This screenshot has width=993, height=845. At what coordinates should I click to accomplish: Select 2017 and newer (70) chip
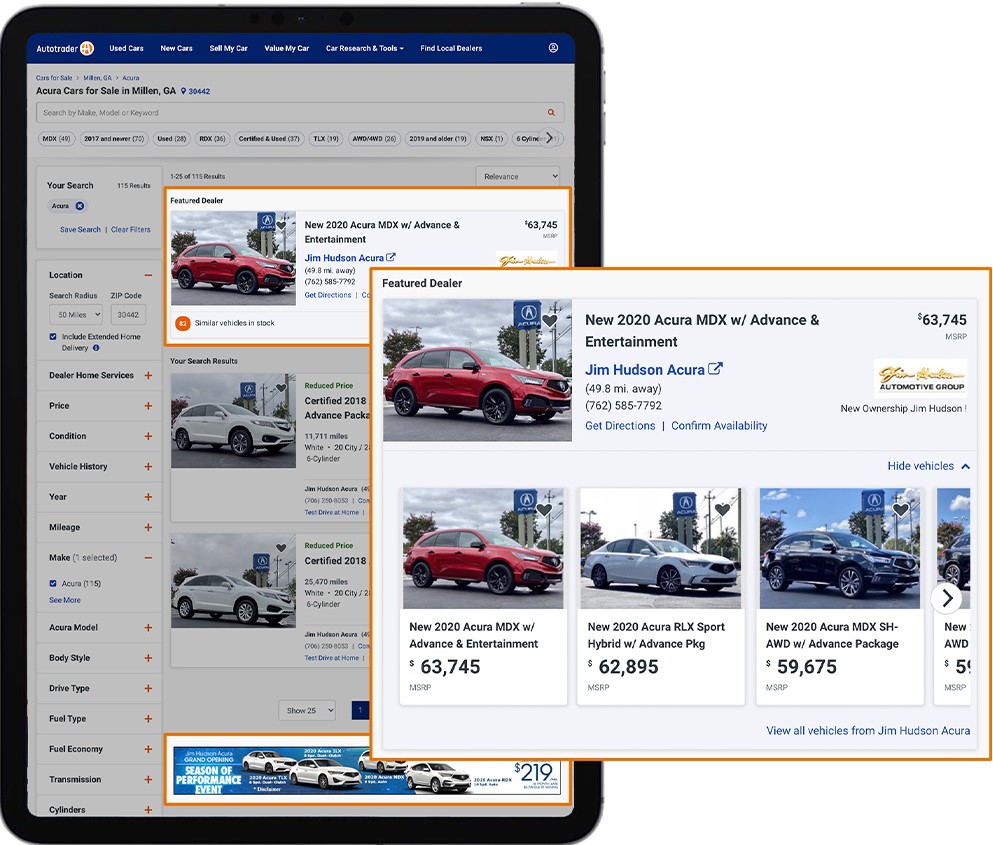(x=114, y=139)
